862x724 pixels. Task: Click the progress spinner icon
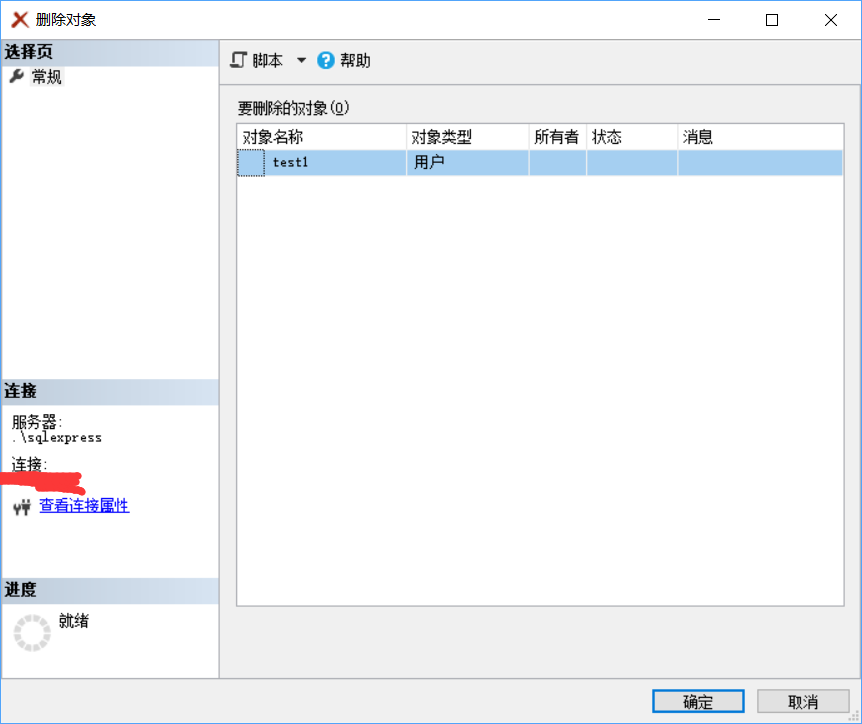(x=32, y=633)
